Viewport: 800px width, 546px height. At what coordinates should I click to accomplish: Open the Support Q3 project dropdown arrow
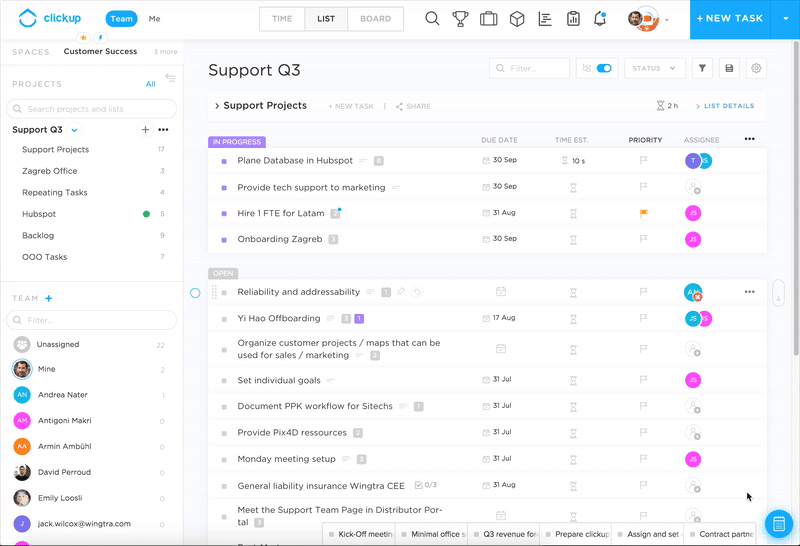pos(75,130)
